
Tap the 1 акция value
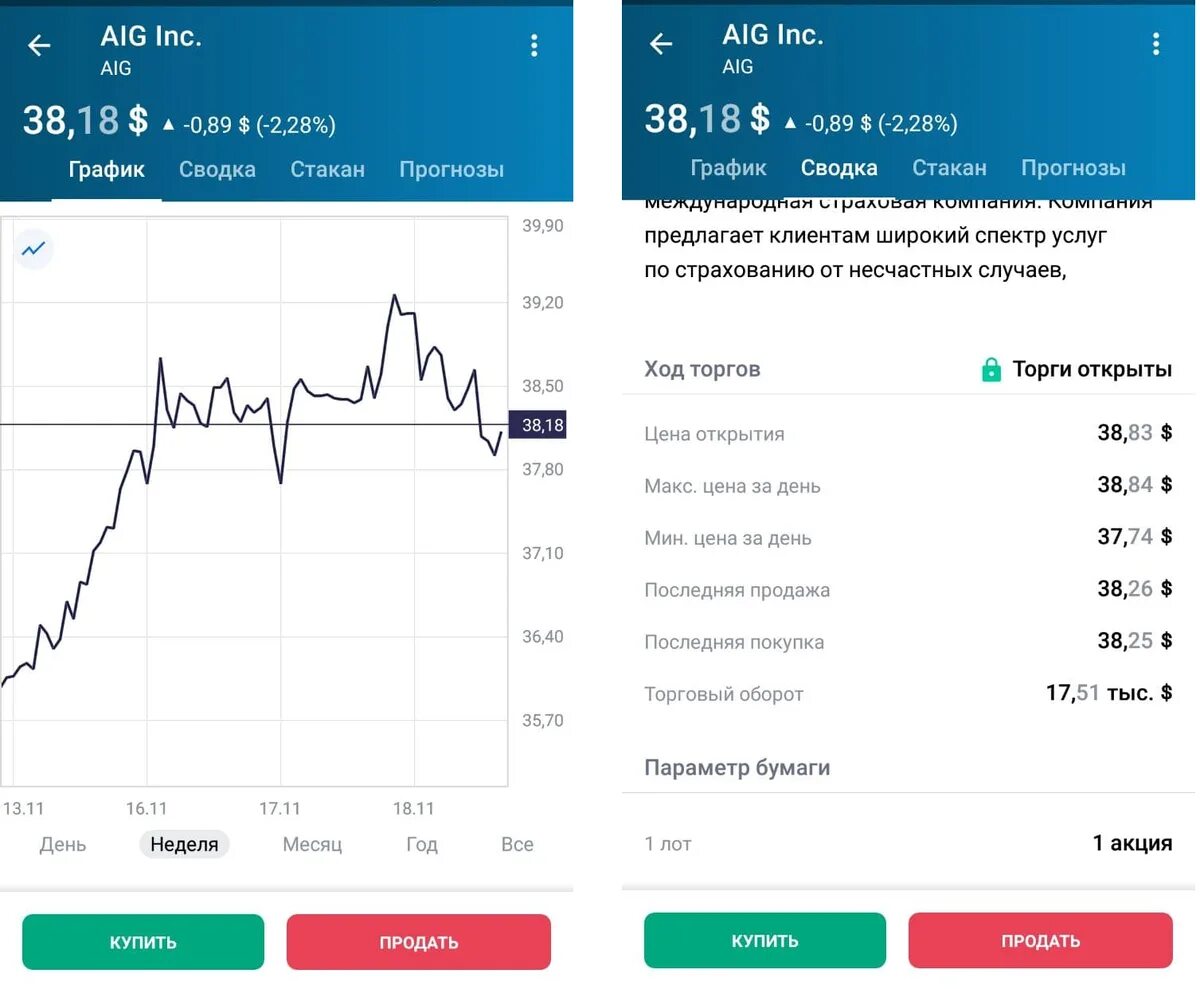tap(1132, 844)
